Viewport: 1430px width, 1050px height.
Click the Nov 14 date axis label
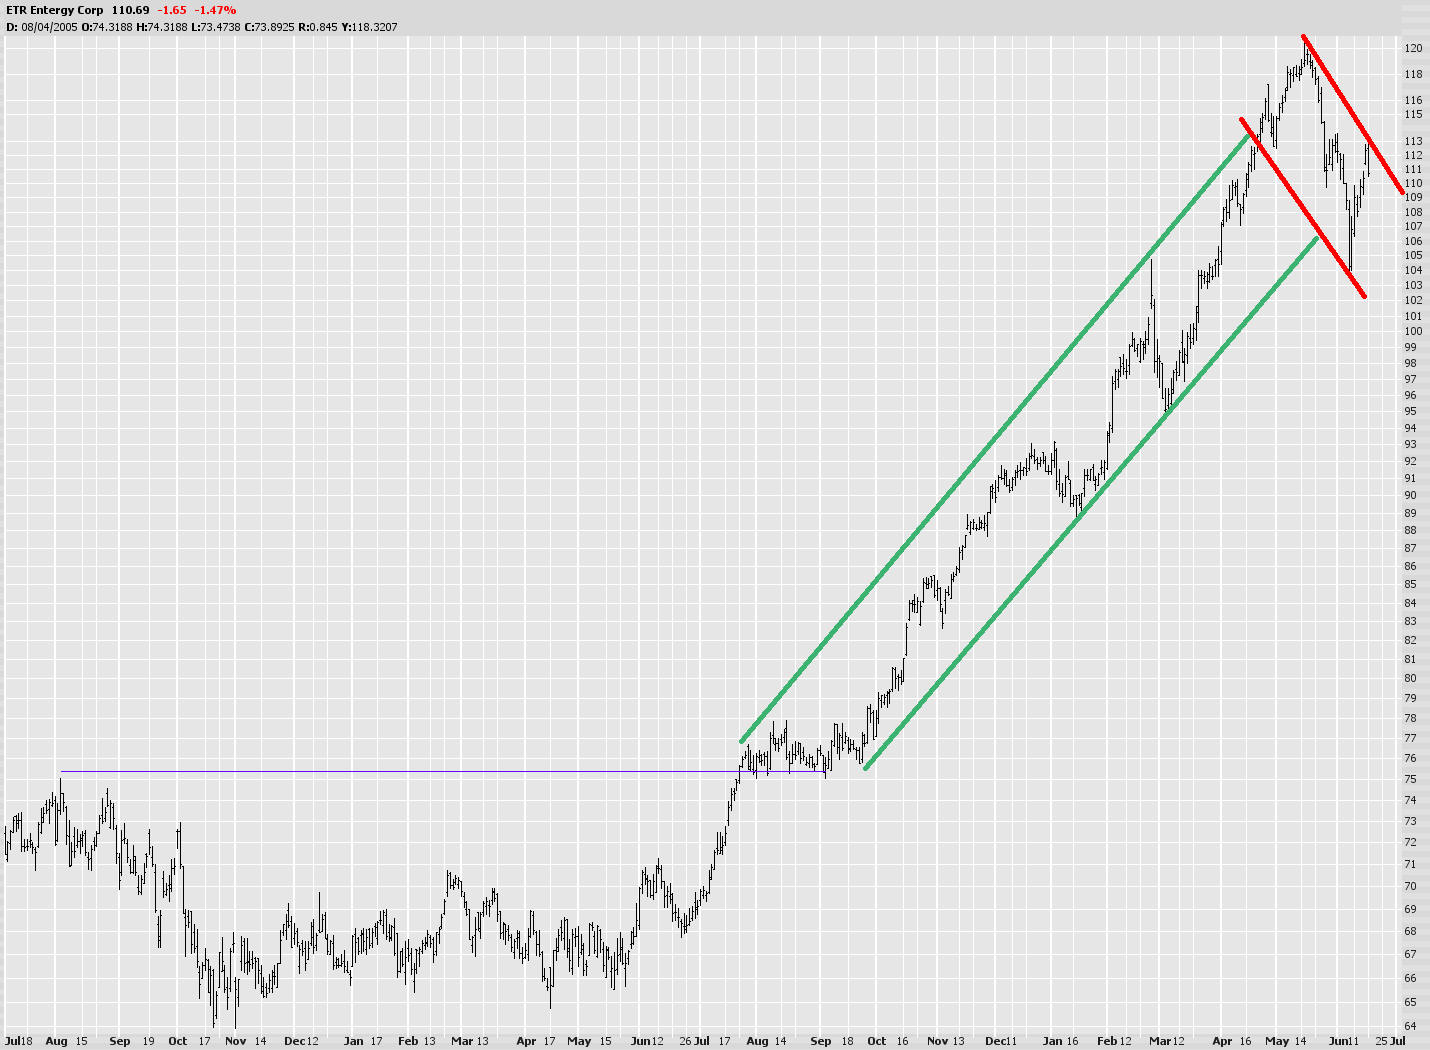click(x=245, y=1041)
